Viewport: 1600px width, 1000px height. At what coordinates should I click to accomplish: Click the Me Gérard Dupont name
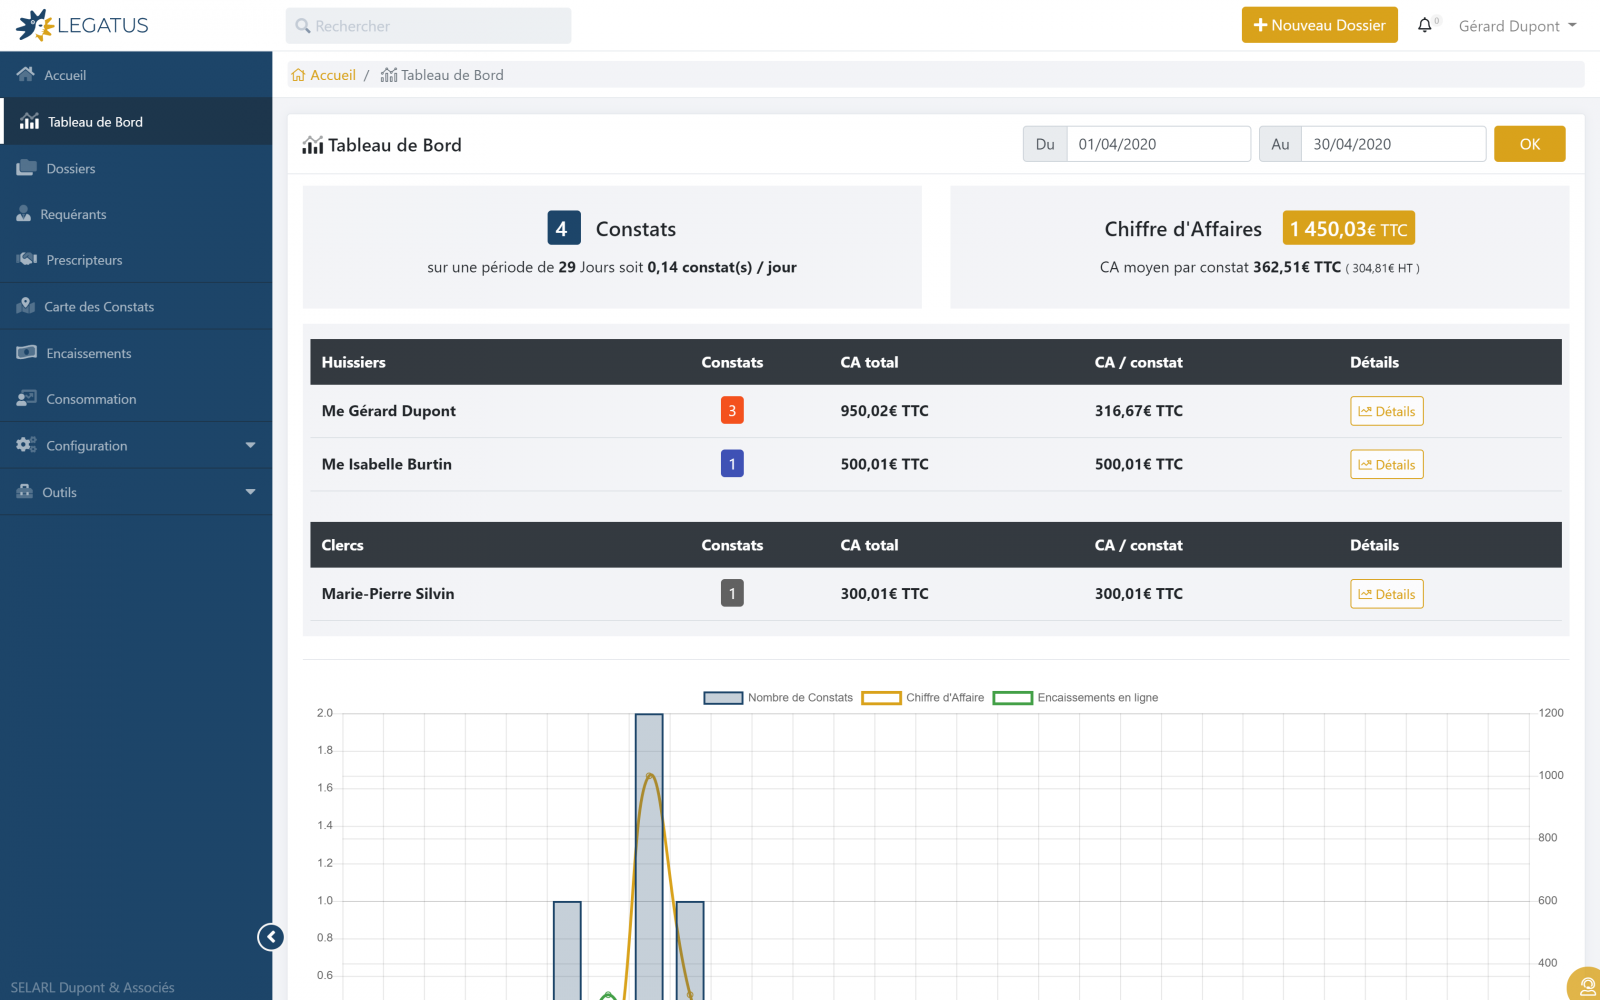point(388,411)
